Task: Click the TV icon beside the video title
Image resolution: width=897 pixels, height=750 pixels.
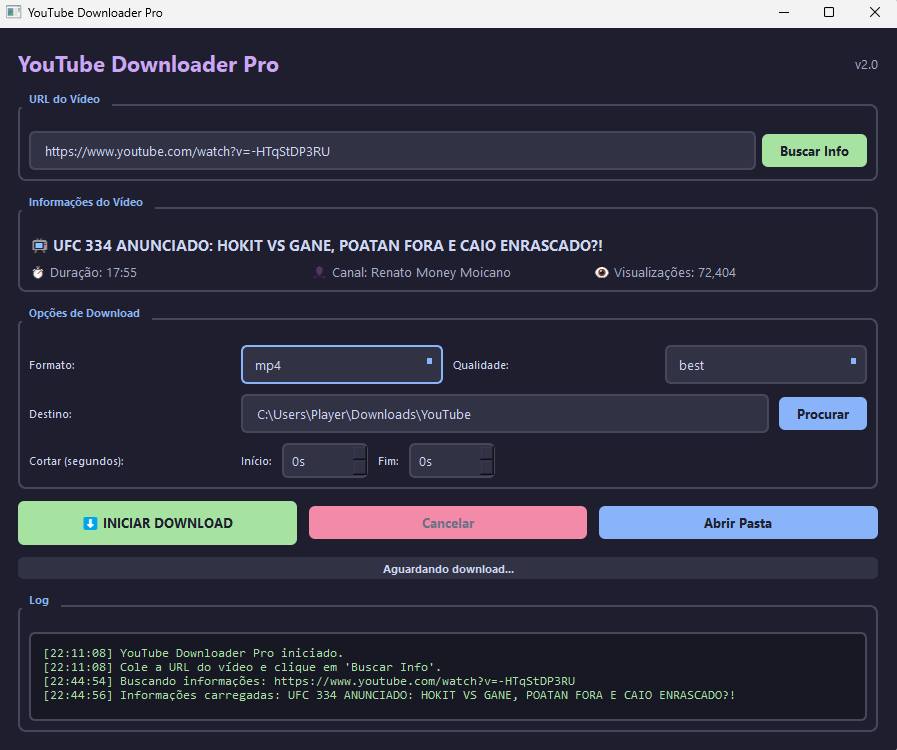Action: coord(39,246)
